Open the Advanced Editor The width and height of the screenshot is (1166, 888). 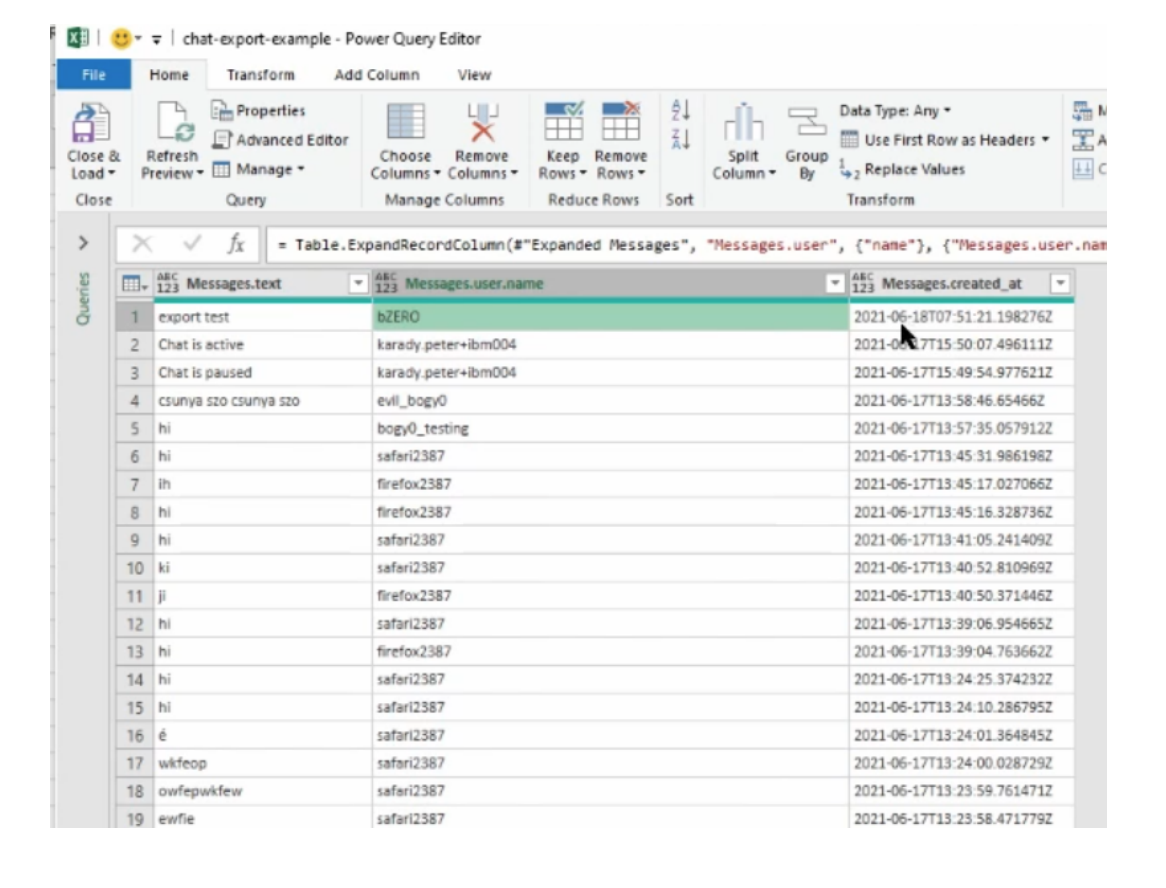(280, 140)
